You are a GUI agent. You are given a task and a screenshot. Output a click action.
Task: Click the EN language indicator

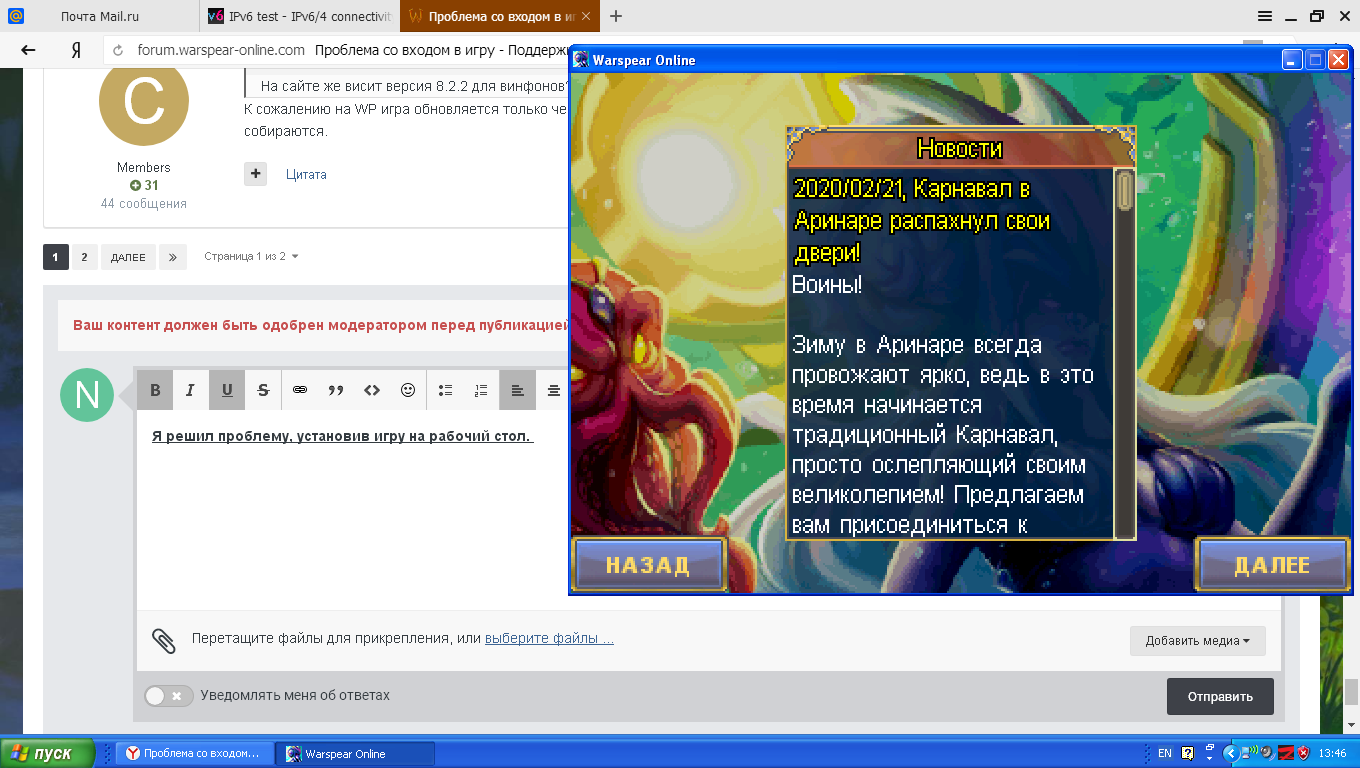[x=1164, y=753]
